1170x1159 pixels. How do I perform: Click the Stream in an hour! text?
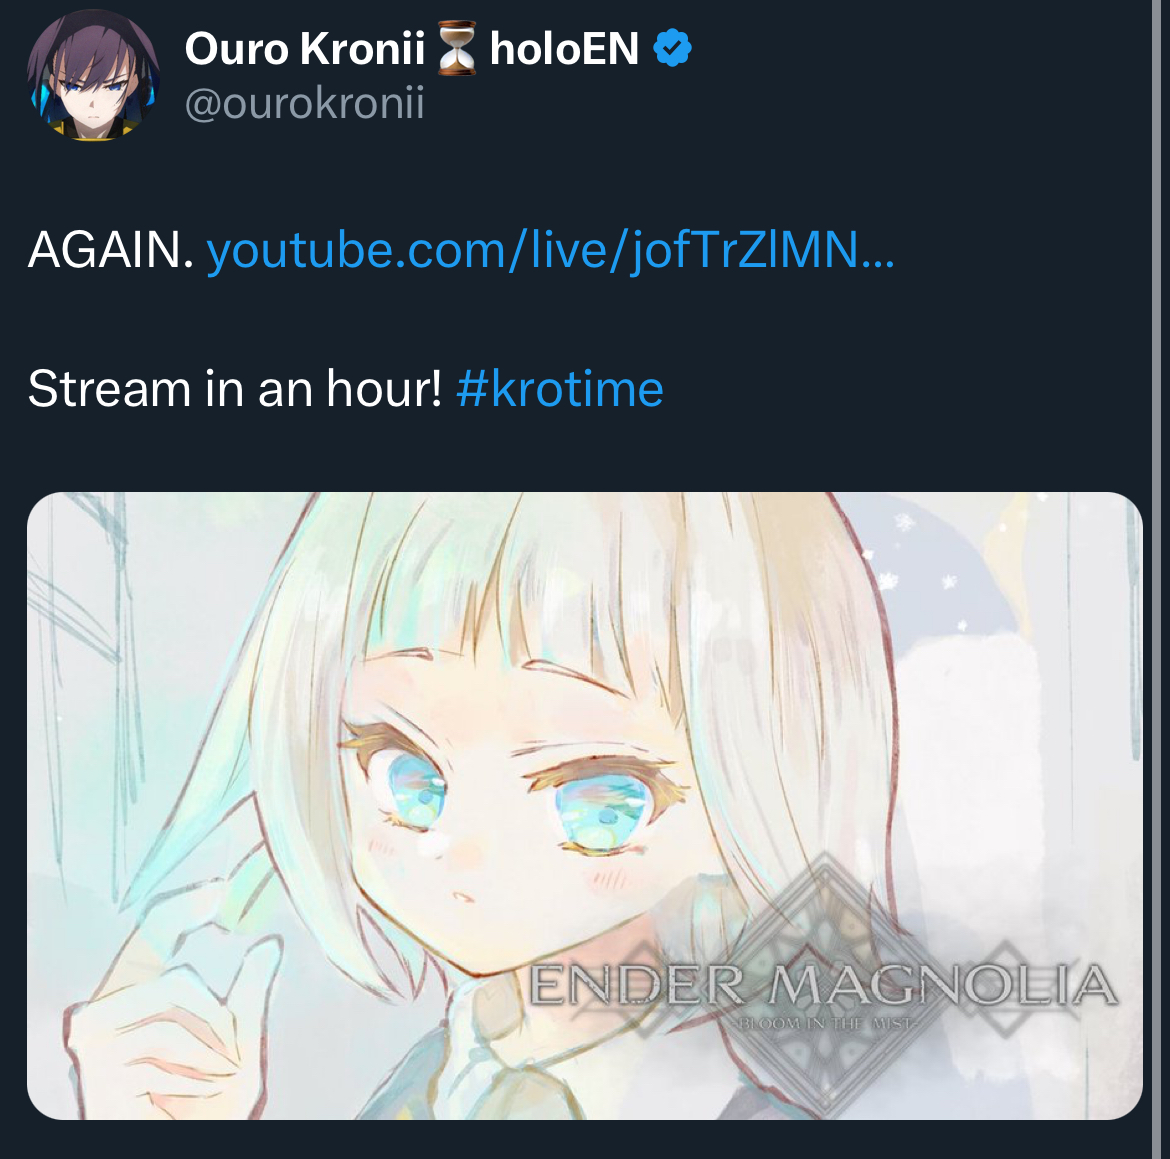[x=235, y=389]
